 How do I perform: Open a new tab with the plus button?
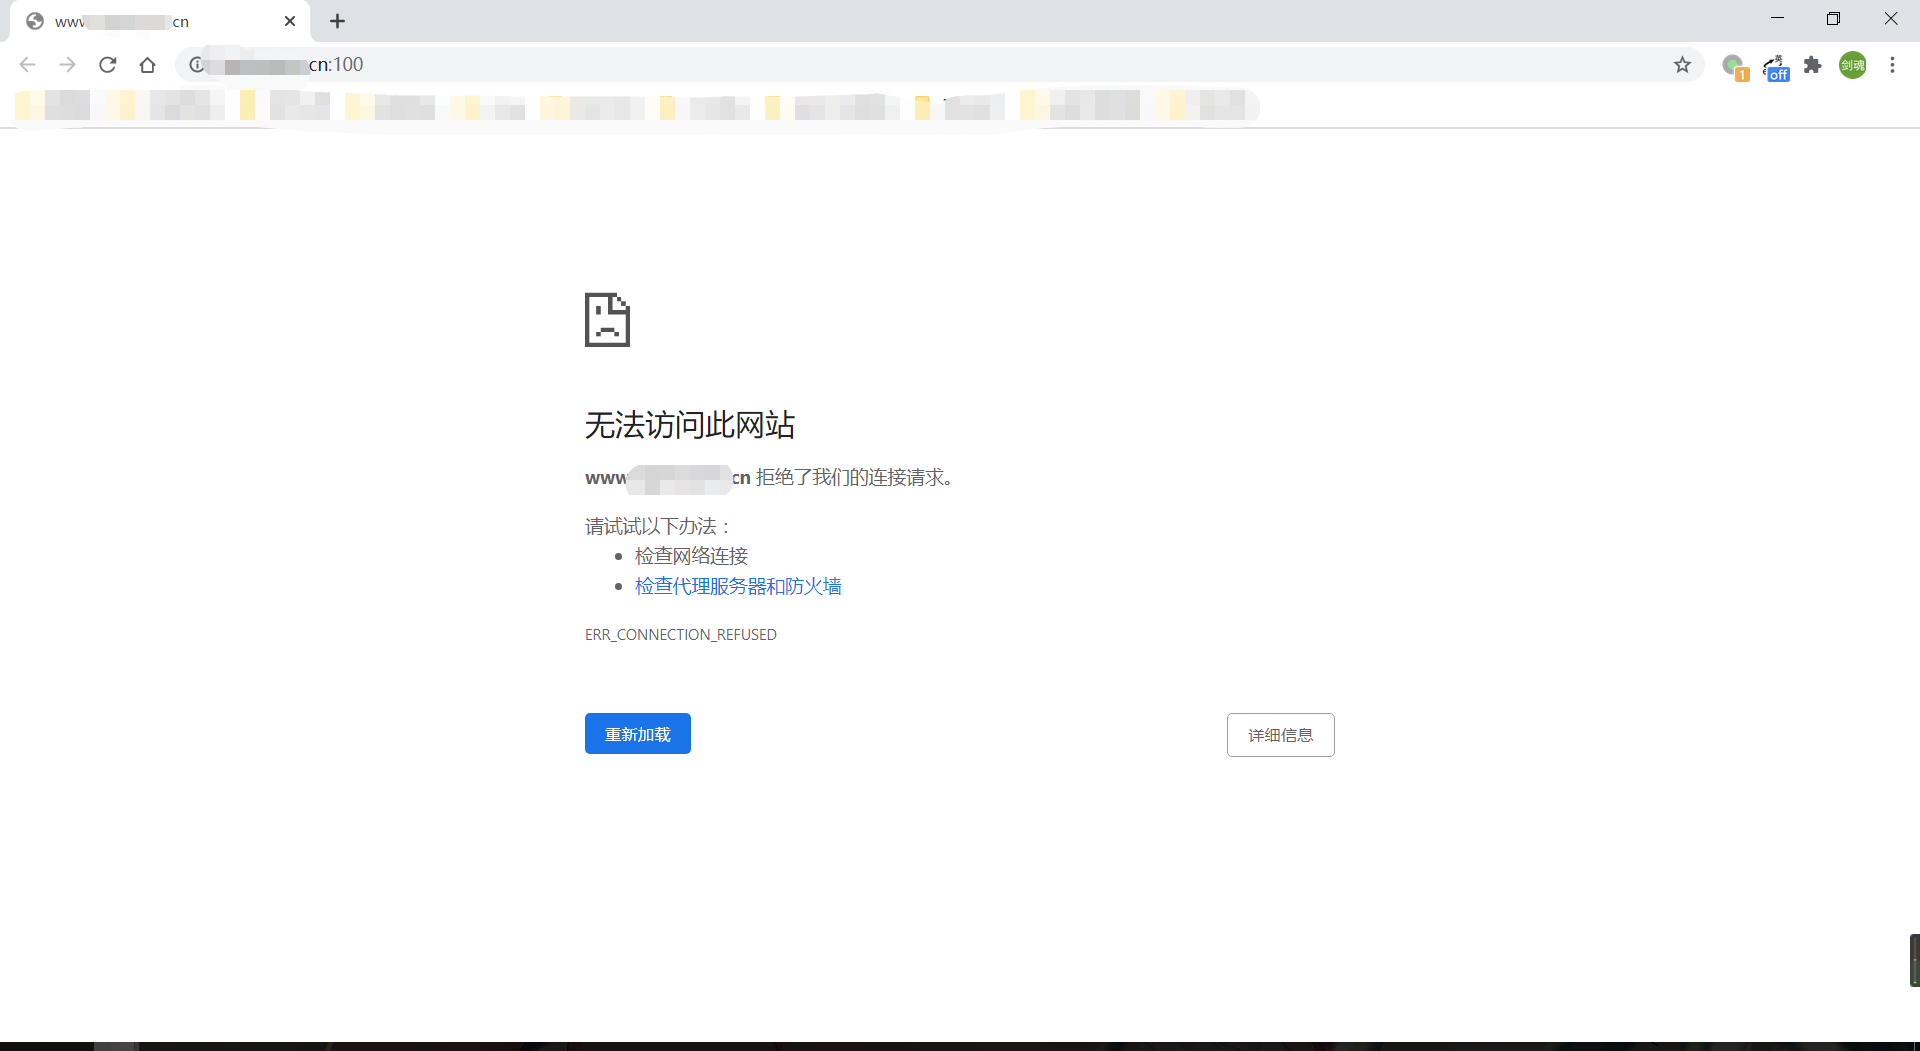pos(338,21)
